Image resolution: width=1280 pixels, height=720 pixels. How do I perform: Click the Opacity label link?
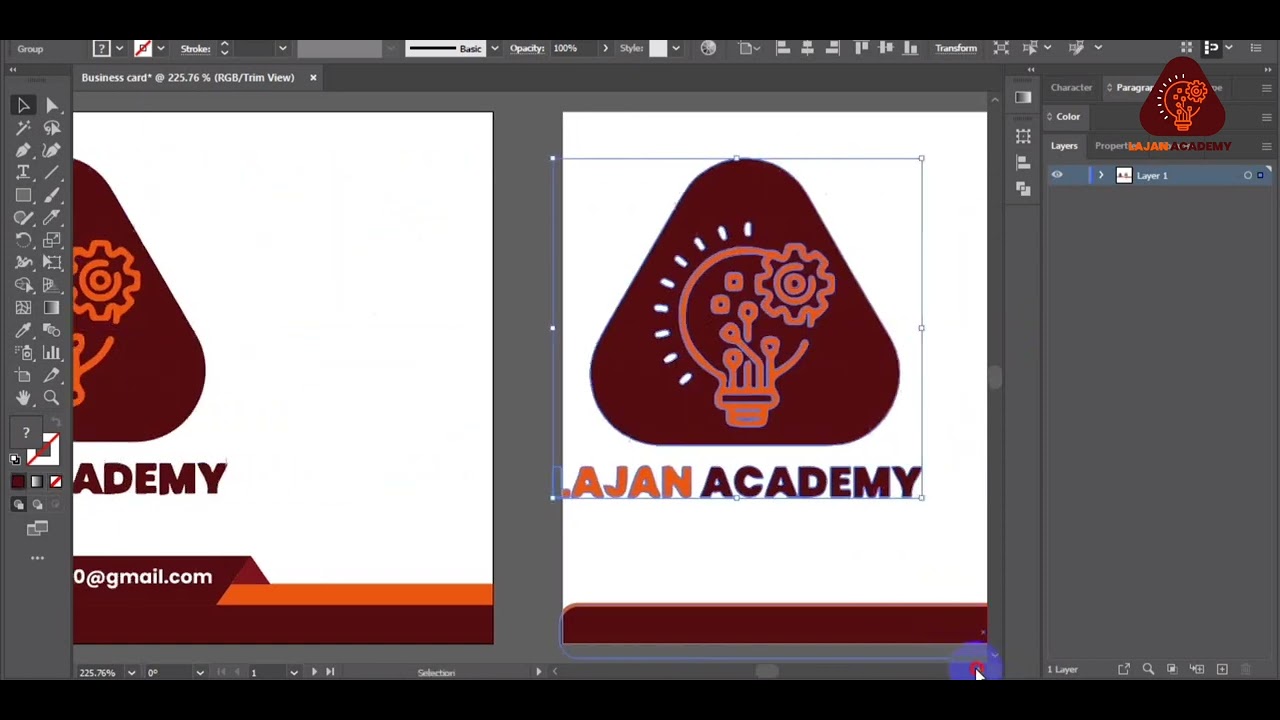tap(526, 48)
